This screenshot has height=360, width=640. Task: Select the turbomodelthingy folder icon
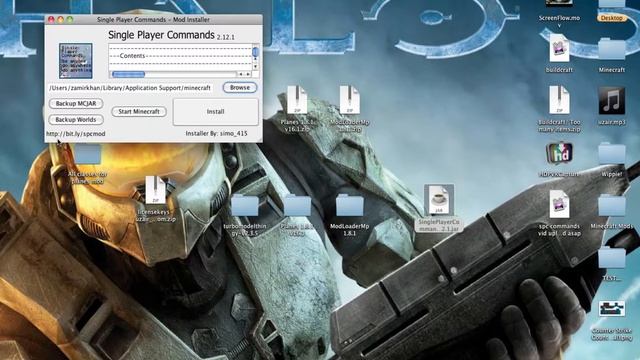244,205
